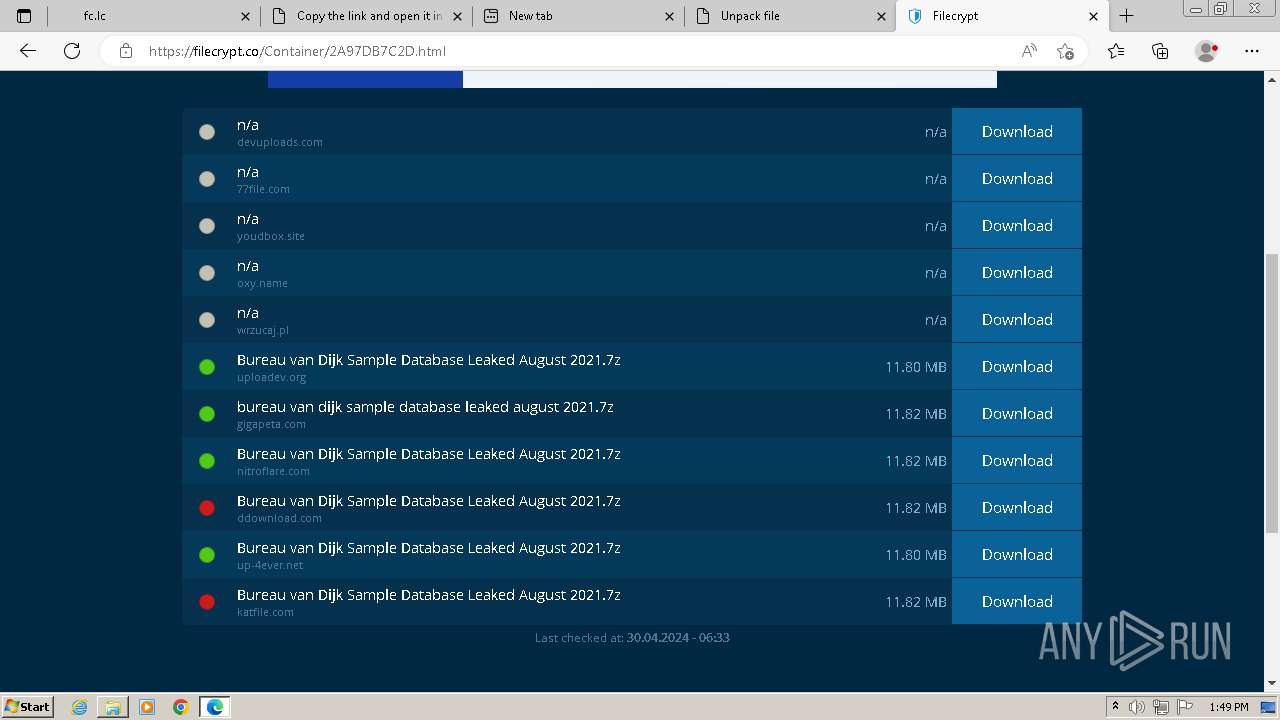Download from nitroflare.com mirror
The image size is (1280, 720).
coord(1017,460)
